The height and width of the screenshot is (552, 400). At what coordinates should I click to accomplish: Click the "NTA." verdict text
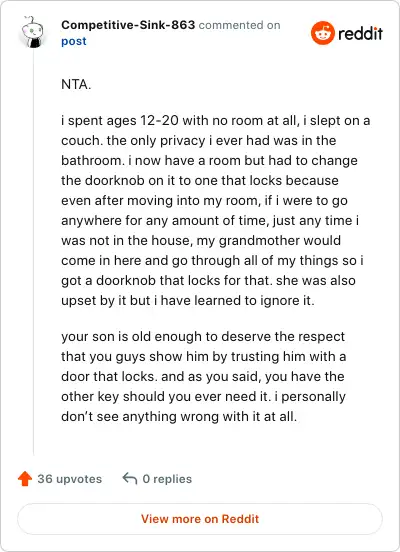tap(76, 84)
